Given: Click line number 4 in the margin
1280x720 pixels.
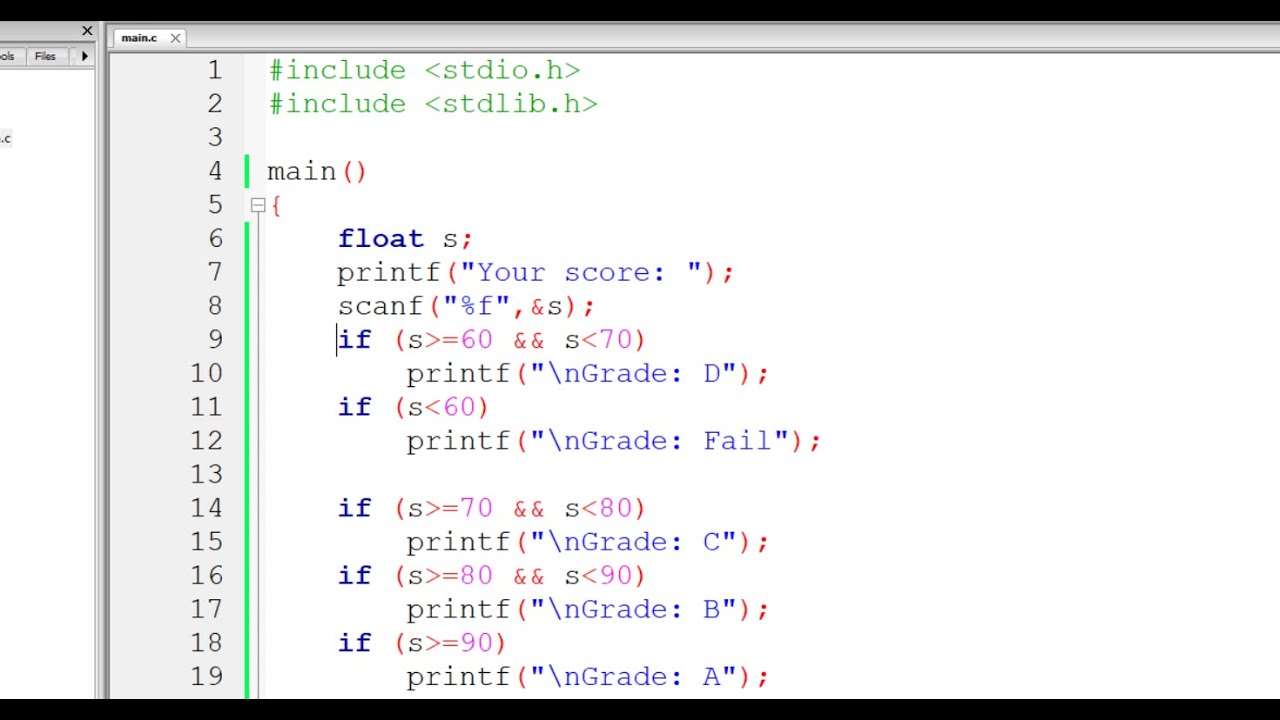Looking at the screenshot, I should coord(215,171).
